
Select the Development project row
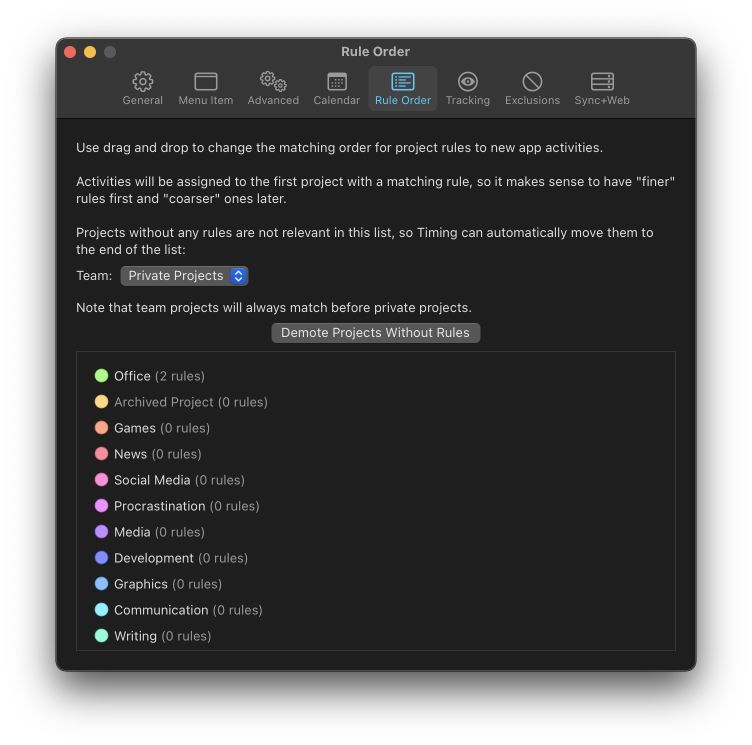click(x=180, y=558)
